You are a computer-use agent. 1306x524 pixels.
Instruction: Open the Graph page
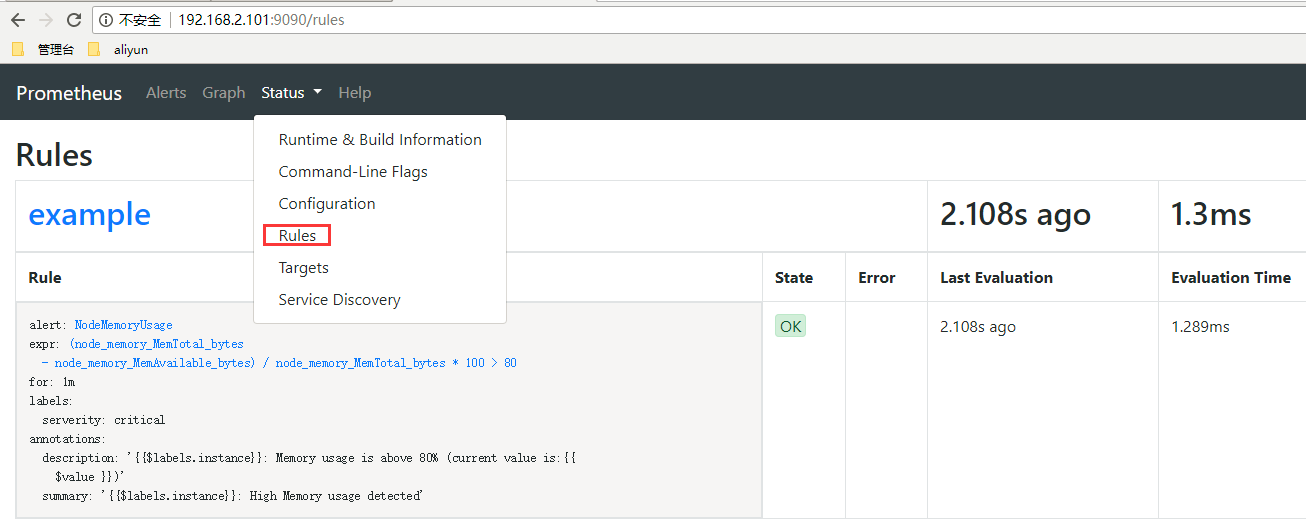click(x=223, y=93)
